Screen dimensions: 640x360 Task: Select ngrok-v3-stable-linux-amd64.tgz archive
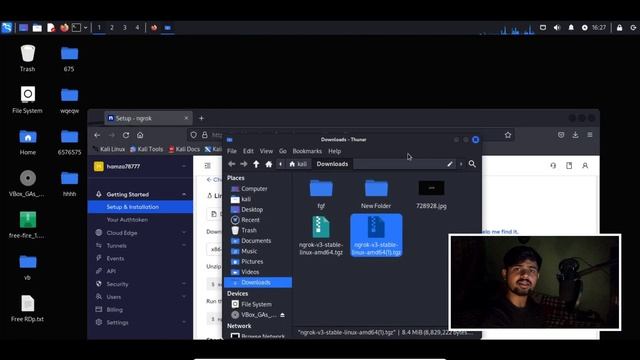pyautogui.click(x=321, y=236)
